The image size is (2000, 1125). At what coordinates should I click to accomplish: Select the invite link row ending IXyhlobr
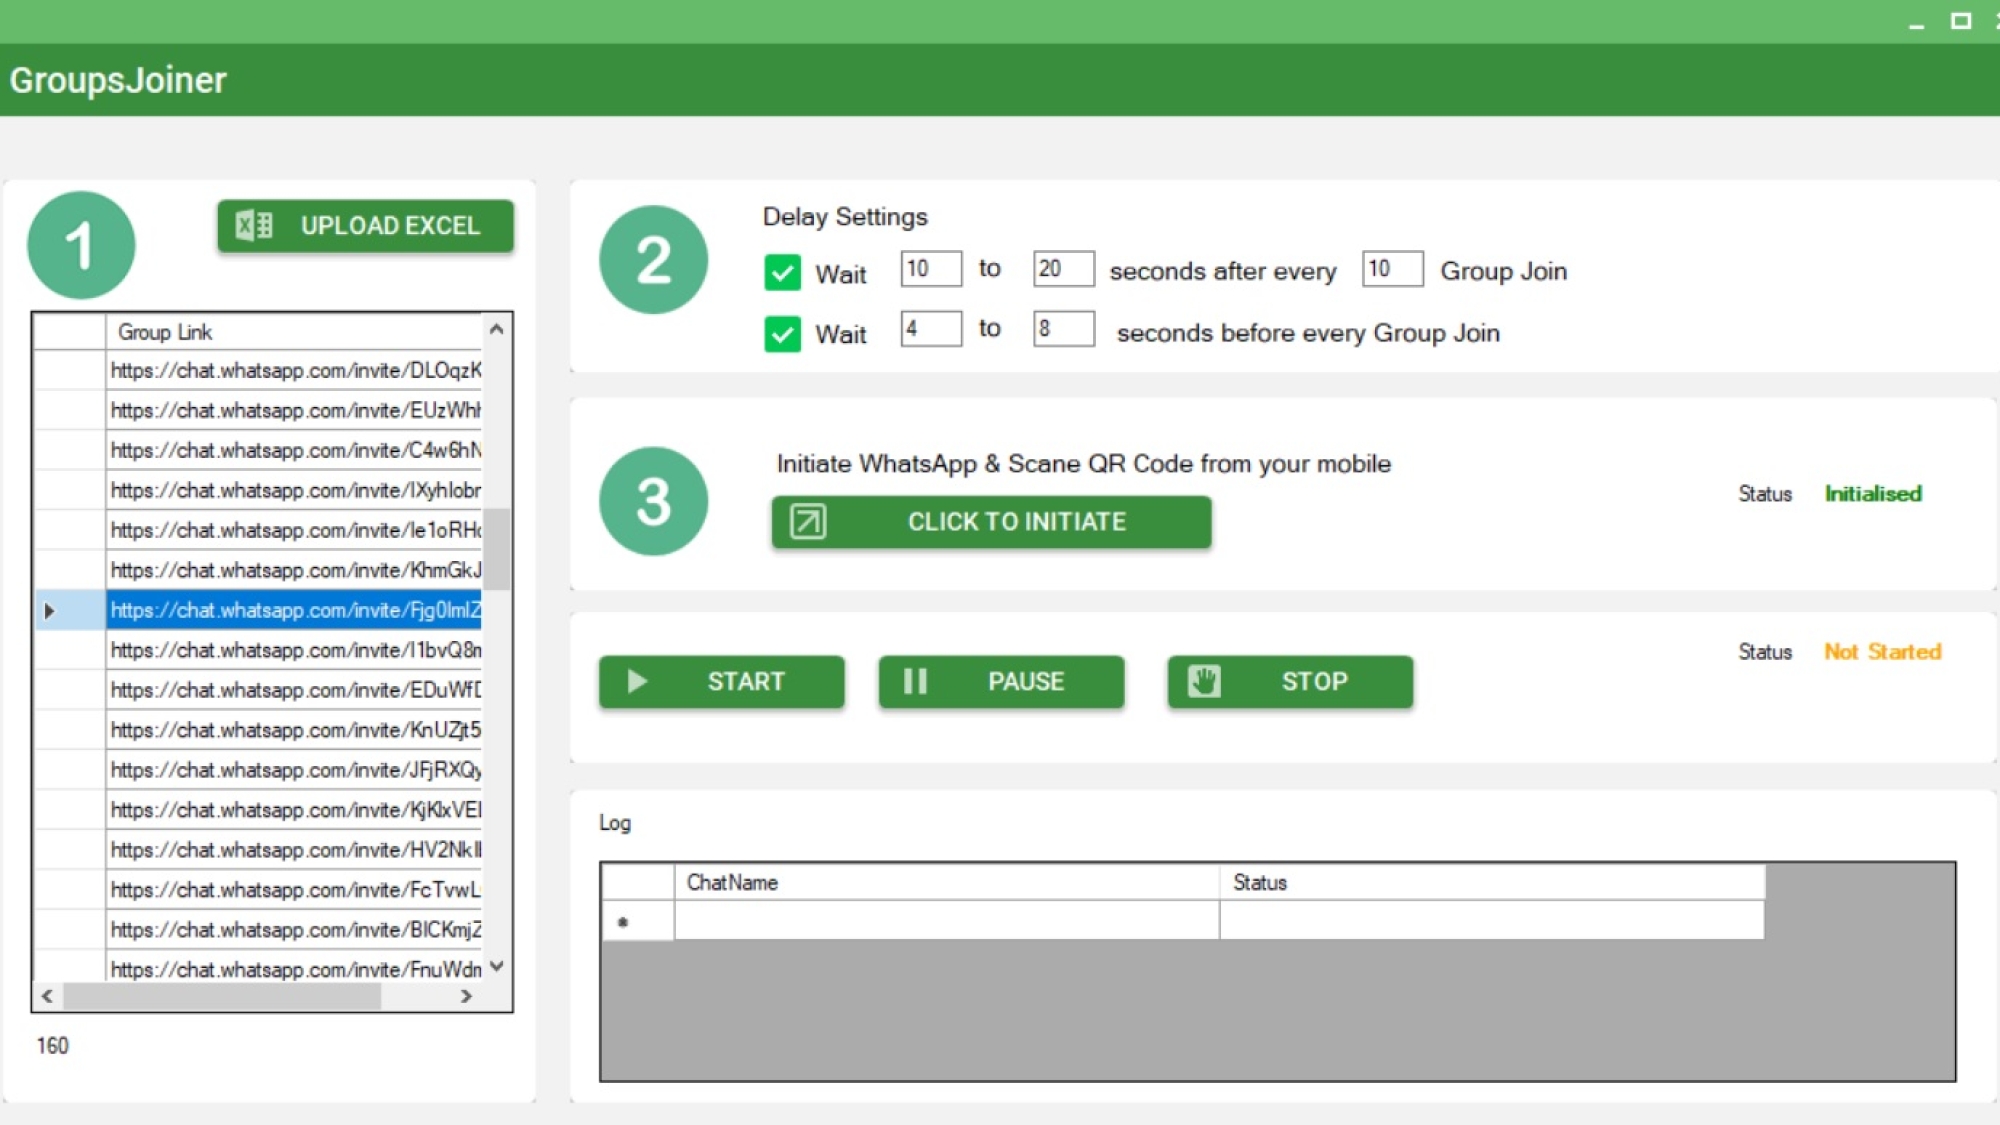point(294,491)
